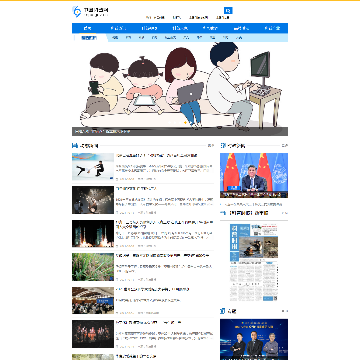Viewport: 360px width, 360px height.
Task: Open the more link above the three-men banner
Action: click(285, 311)
